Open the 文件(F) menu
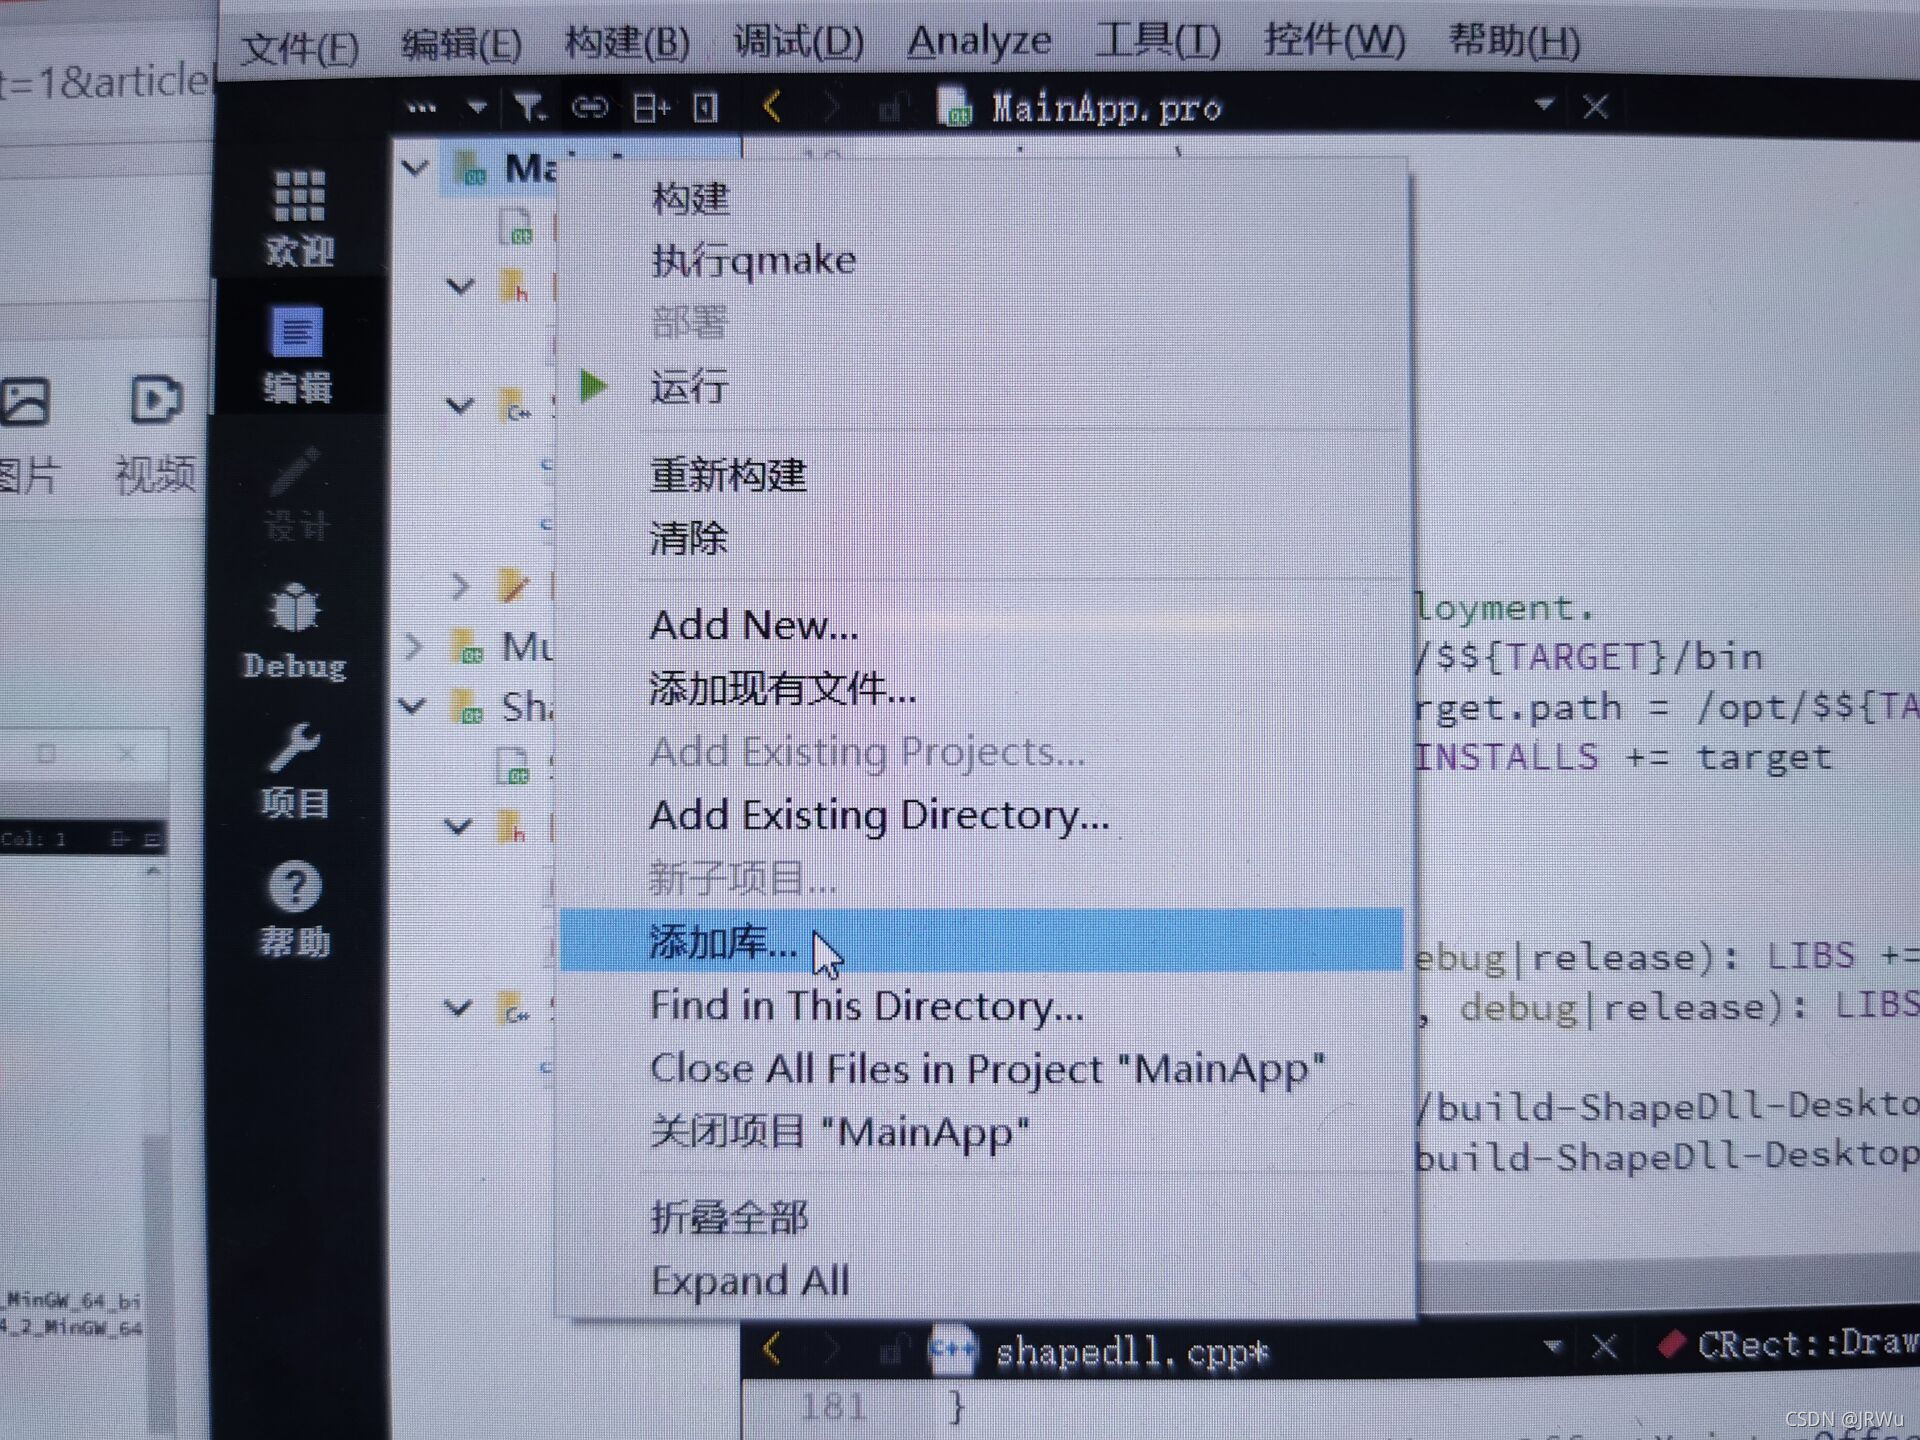The width and height of the screenshot is (1920, 1440). tap(300, 48)
